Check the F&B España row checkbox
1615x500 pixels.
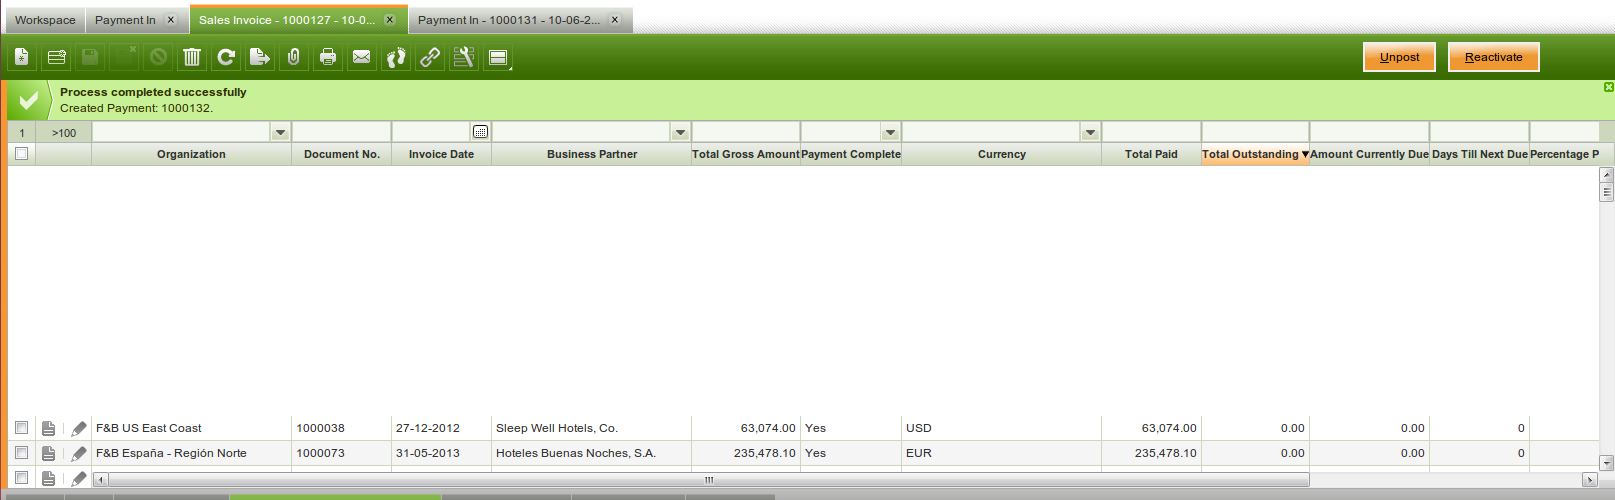21,453
